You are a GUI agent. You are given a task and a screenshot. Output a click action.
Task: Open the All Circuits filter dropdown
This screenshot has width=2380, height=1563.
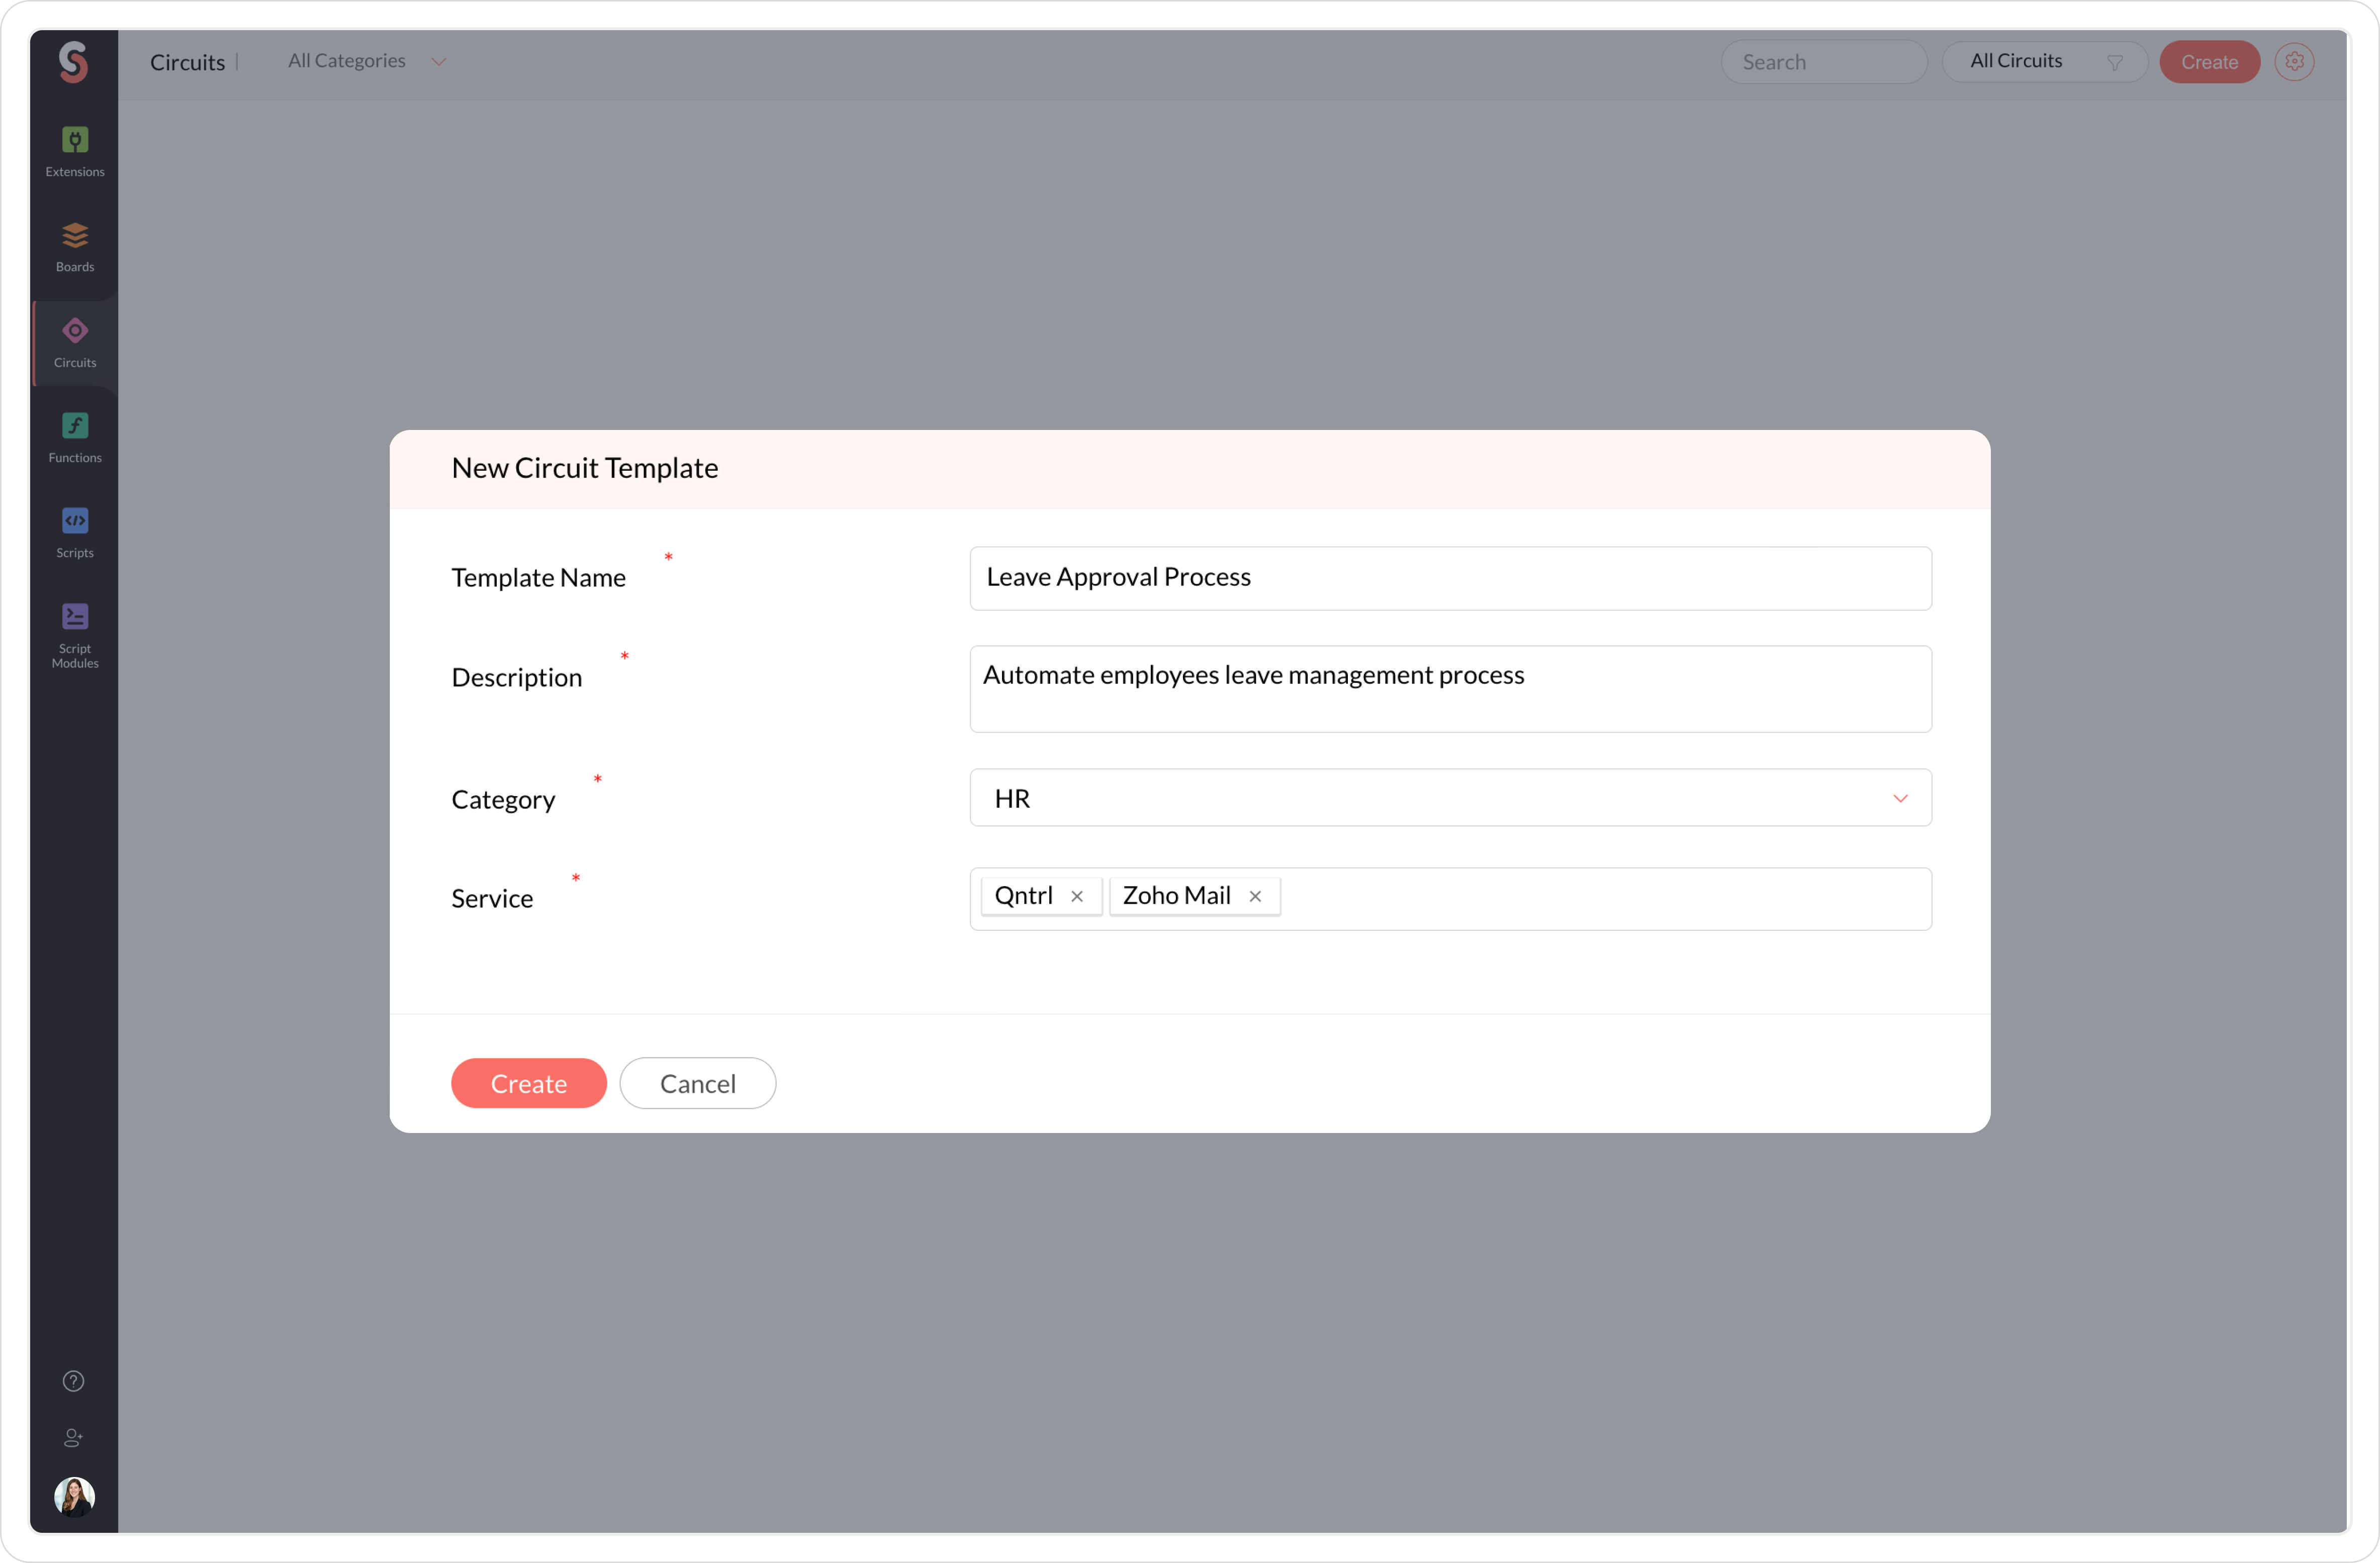point(2044,62)
